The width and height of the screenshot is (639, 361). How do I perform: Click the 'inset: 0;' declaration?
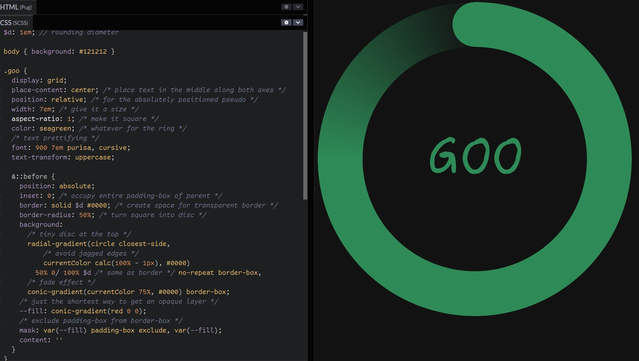tap(37, 196)
